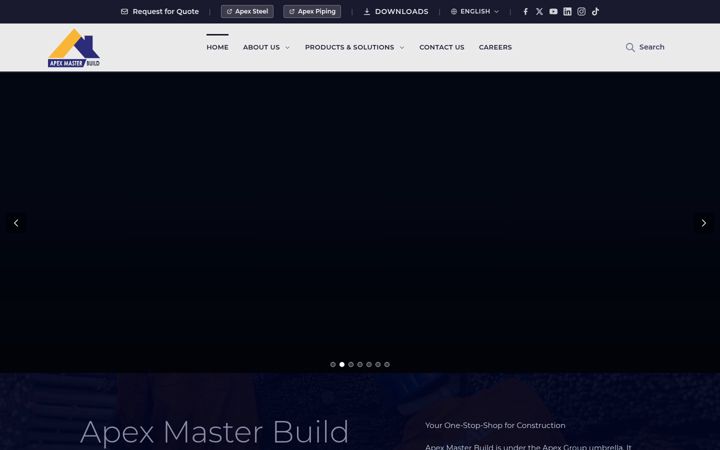This screenshot has width=720, height=450.
Task: Select the first carousel dot
Action: tap(333, 365)
